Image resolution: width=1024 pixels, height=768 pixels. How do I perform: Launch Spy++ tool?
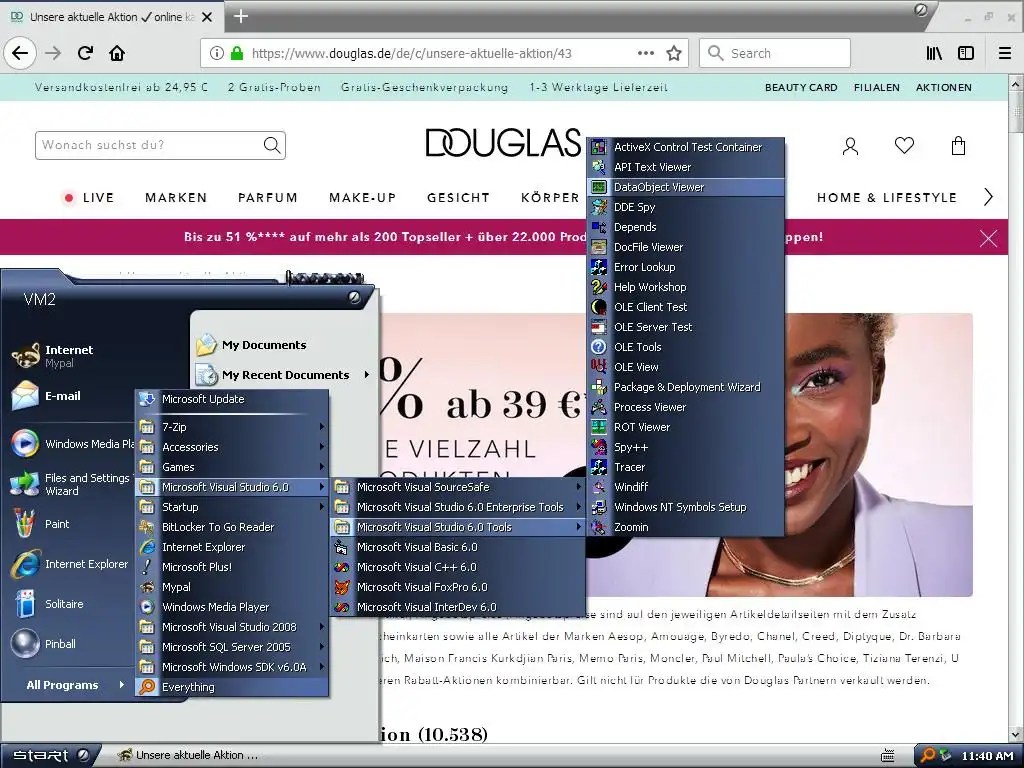[685, 447]
